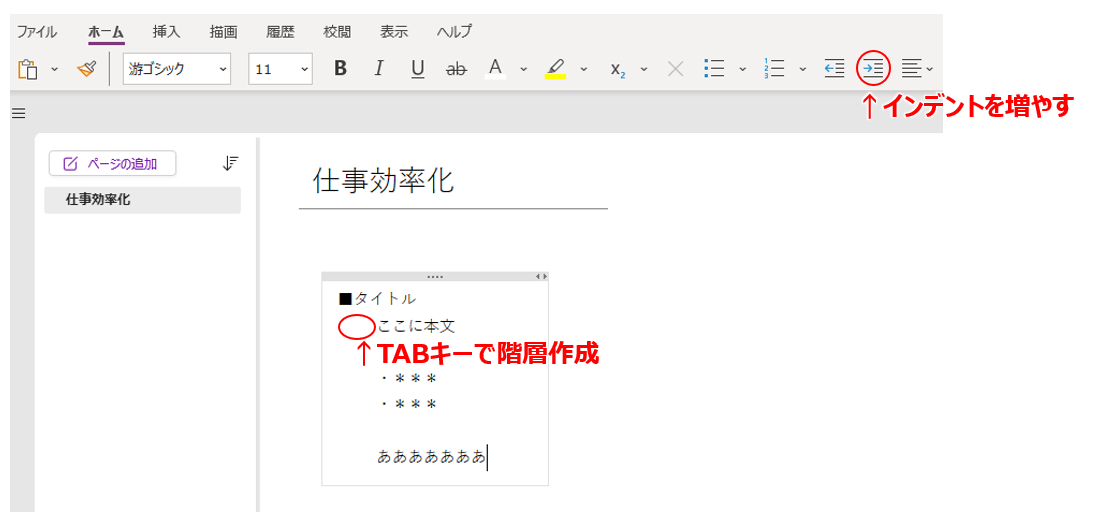Apply numbered list formatting

tap(774, 68)
